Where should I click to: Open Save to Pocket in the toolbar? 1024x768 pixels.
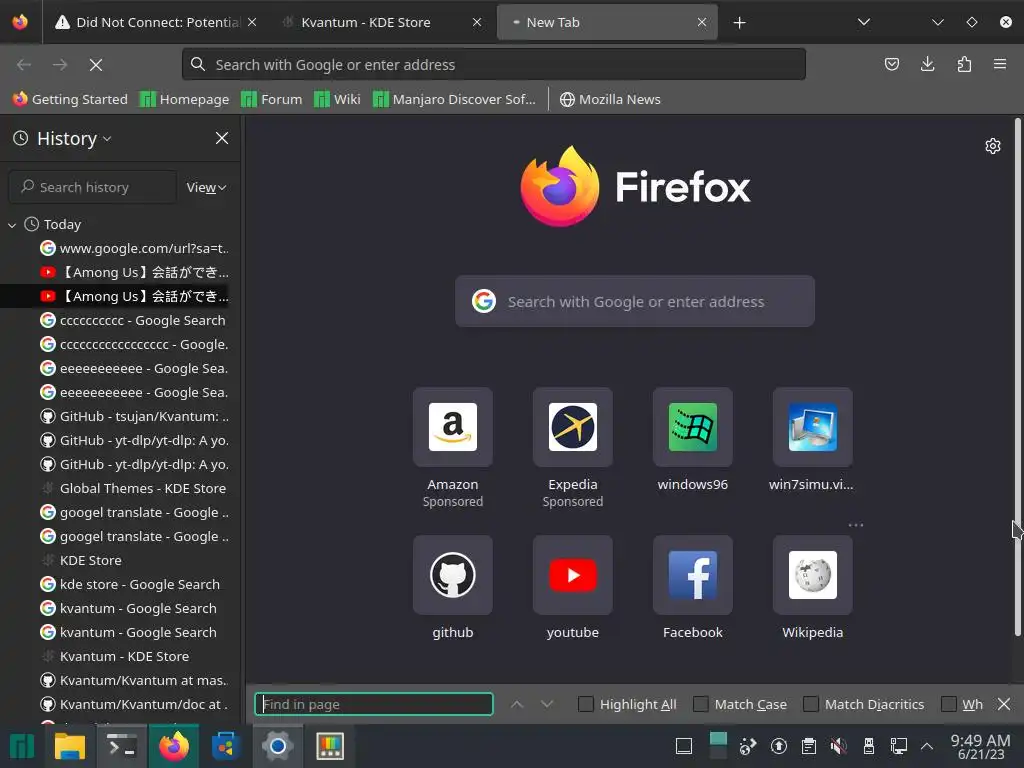click(891, 64)
